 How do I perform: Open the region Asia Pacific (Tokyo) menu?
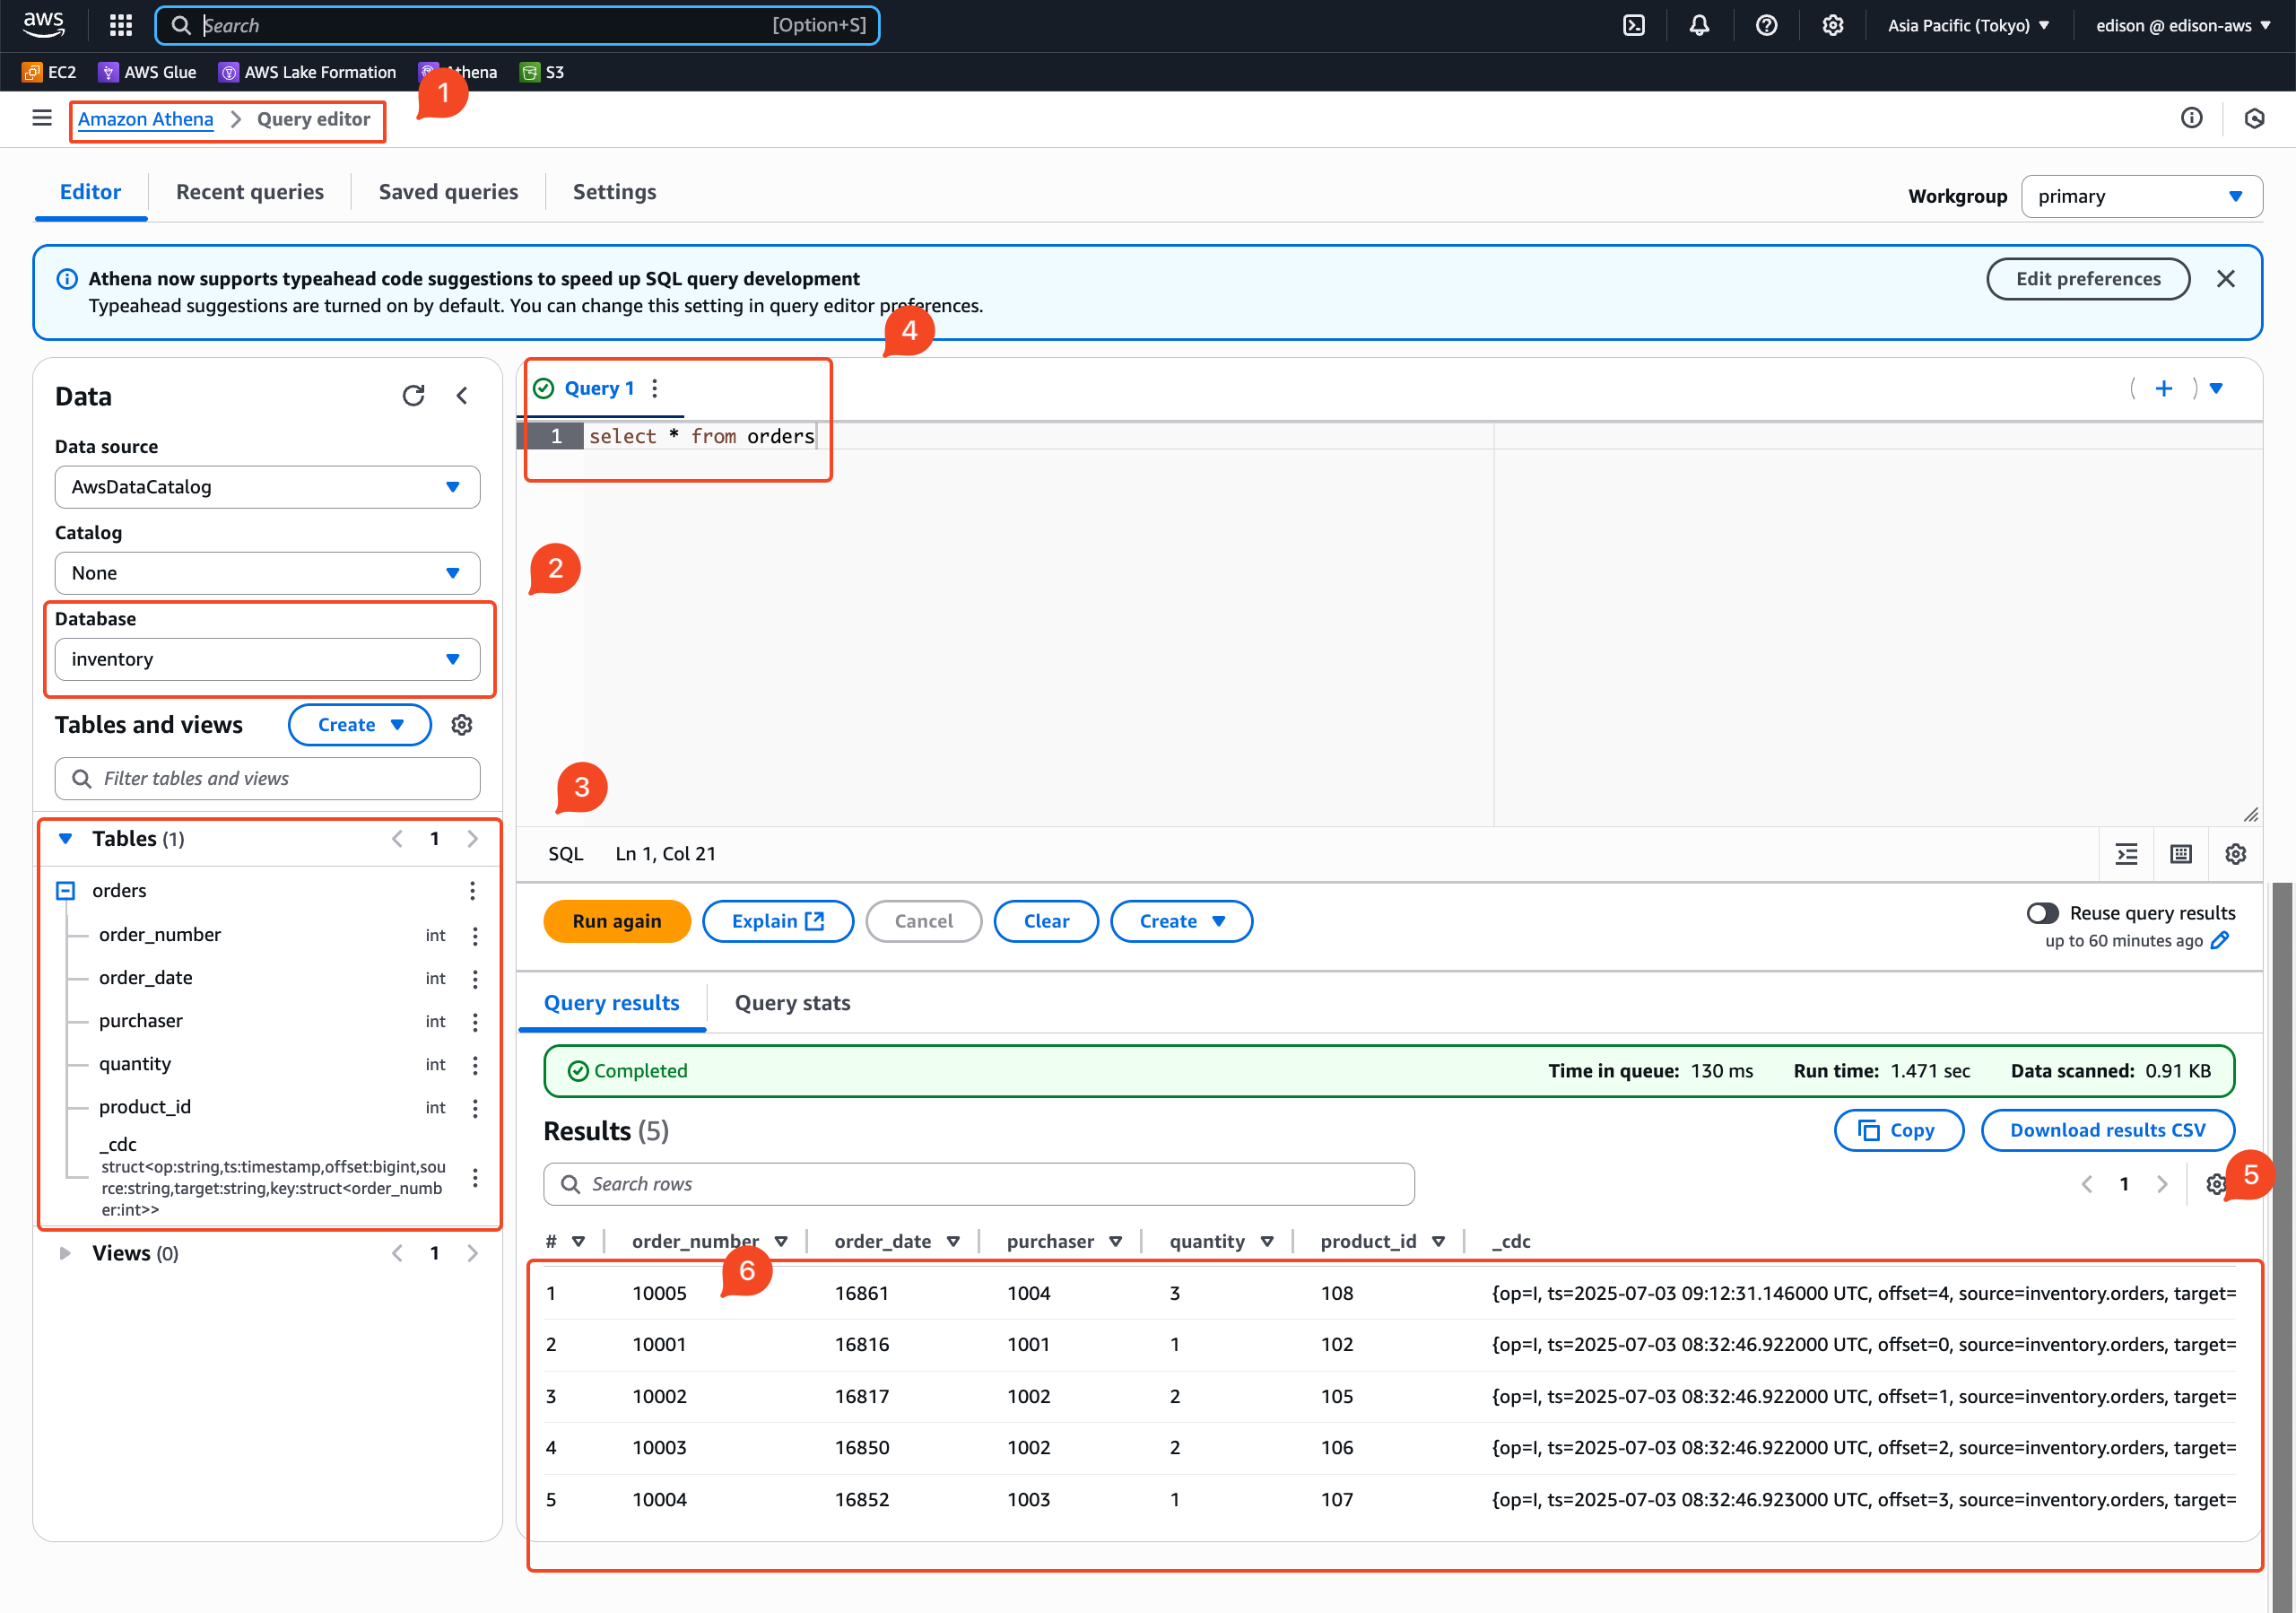pyautogui.click(x=1968, y=25)
